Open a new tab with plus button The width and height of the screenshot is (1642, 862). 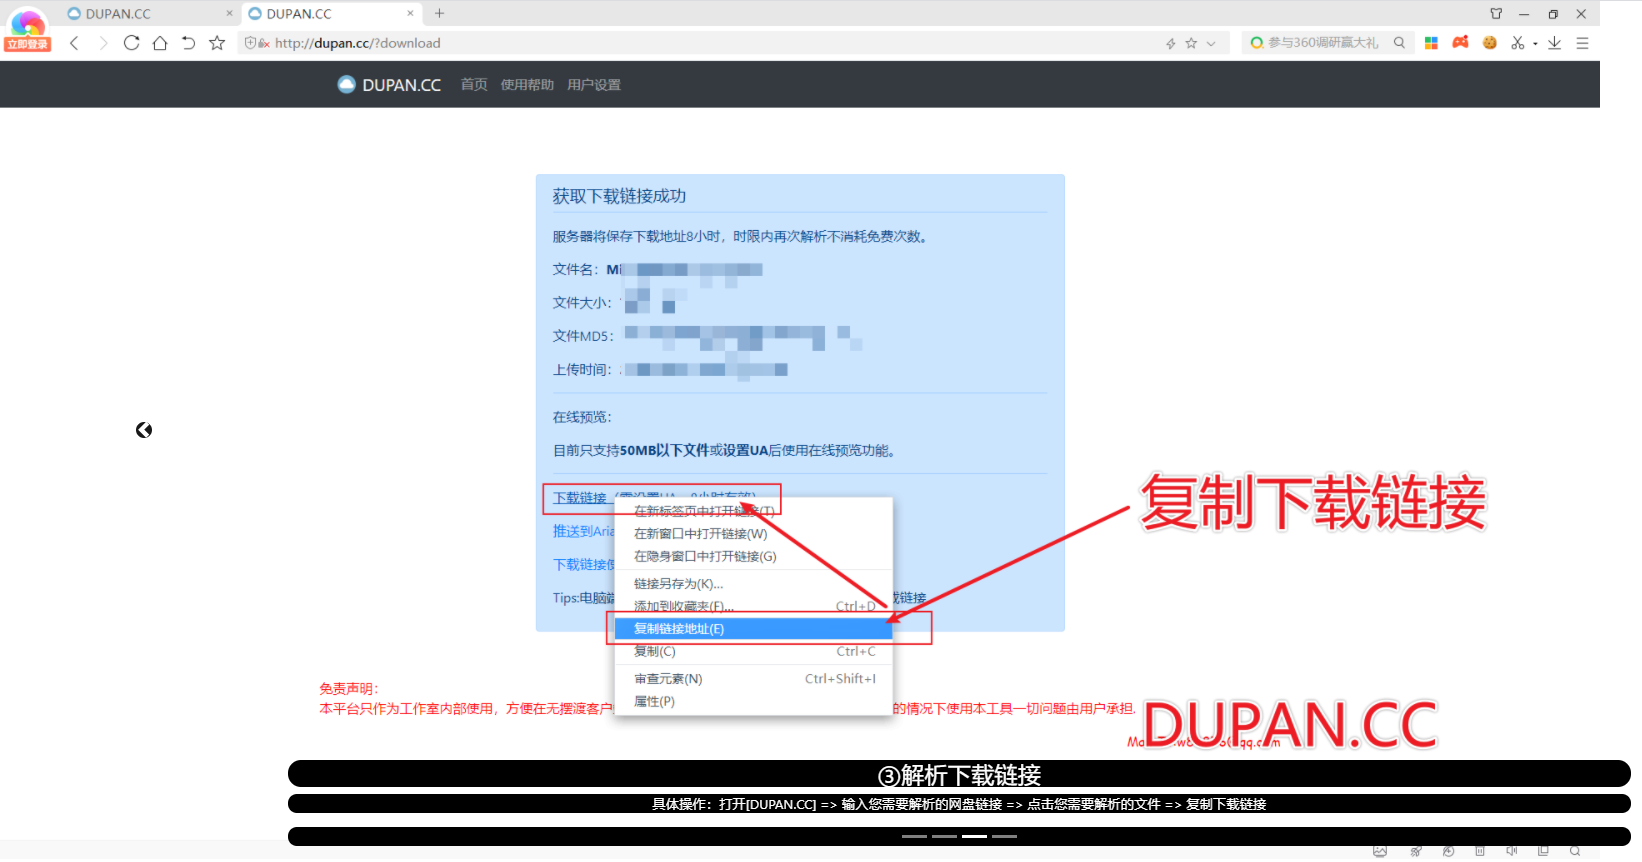(439, 14)
